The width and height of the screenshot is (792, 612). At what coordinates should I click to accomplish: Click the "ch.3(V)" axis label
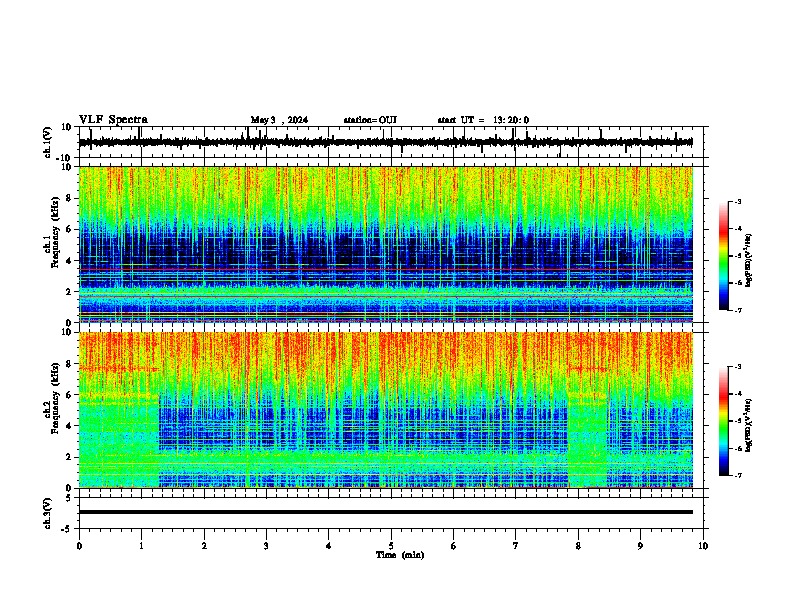point(48,513)
